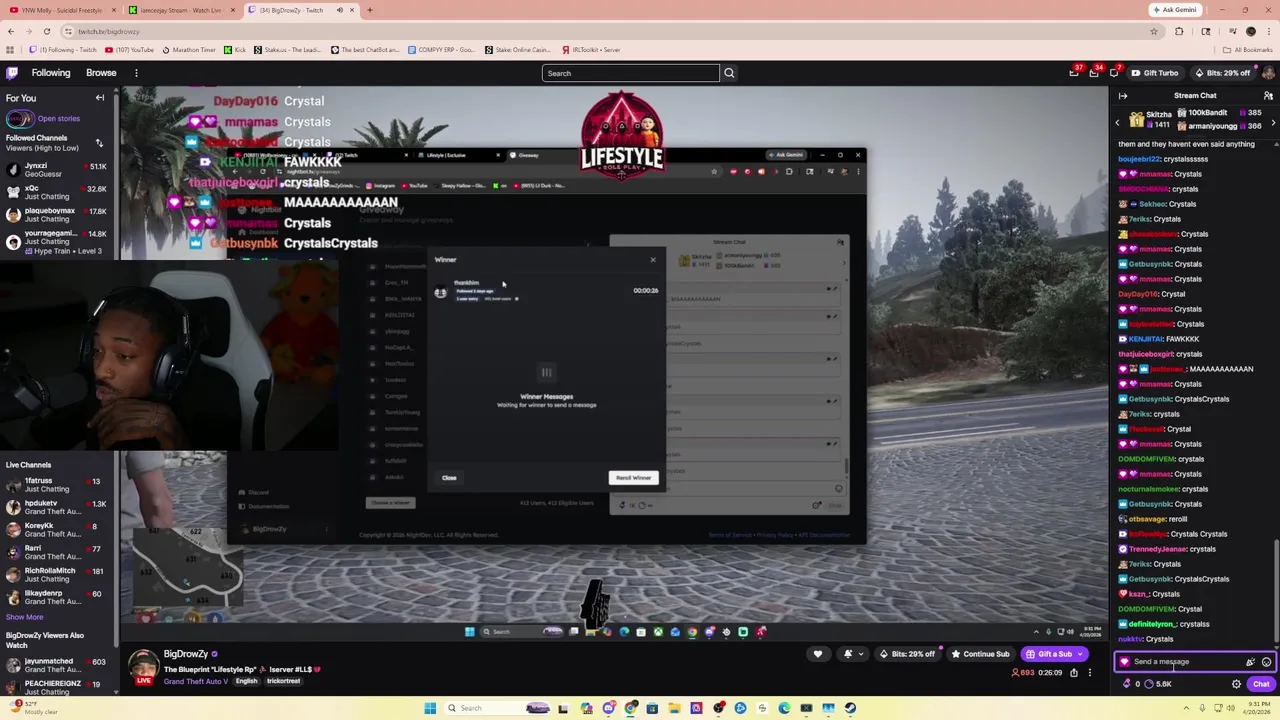Viewport: 1280px width, 720px height.
Task: Open the emote picker in chat
Action: click(1267, 662)
